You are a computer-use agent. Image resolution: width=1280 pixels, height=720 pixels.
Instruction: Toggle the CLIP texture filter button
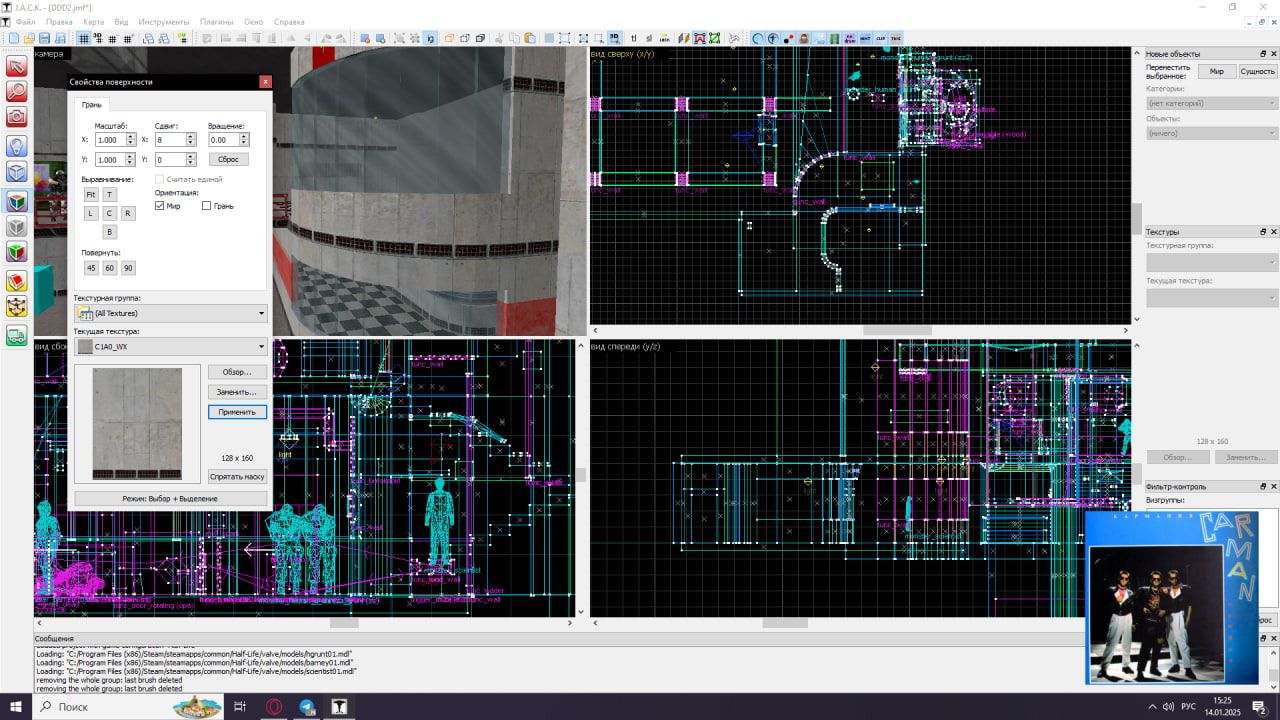(x=881, y=39)
